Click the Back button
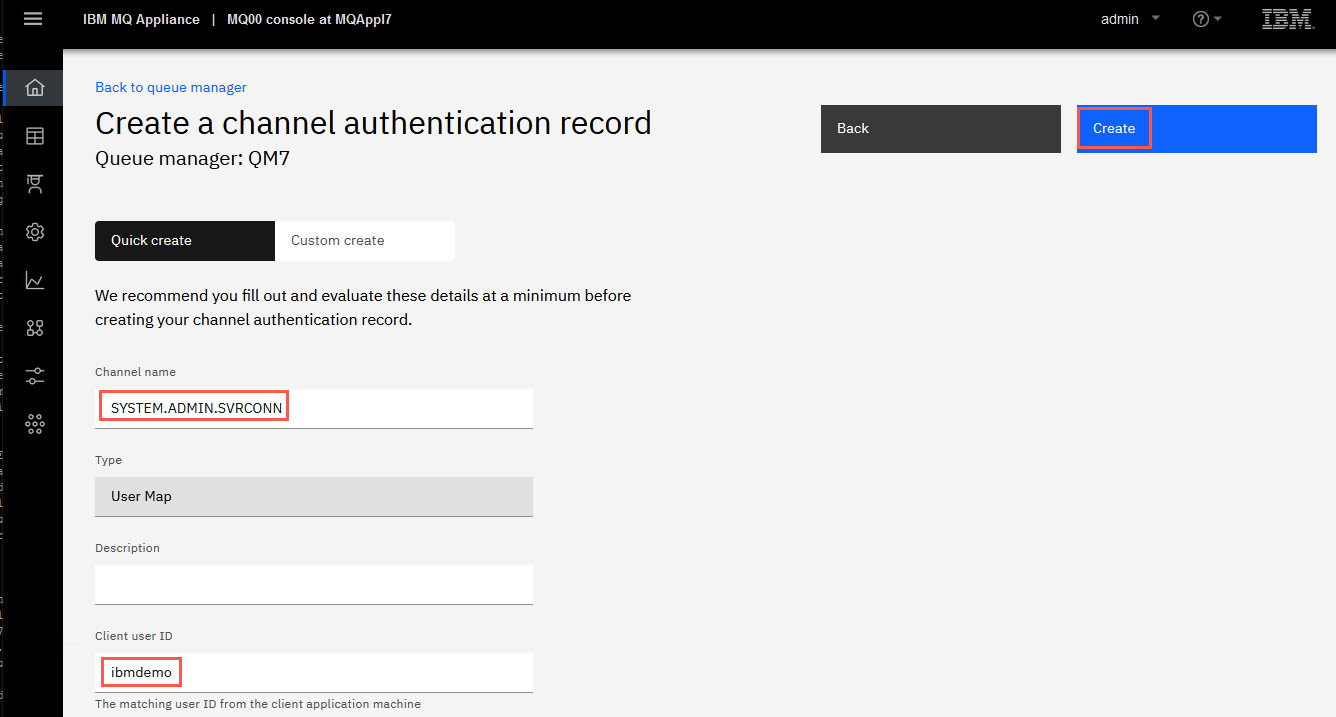 point(941,129)
